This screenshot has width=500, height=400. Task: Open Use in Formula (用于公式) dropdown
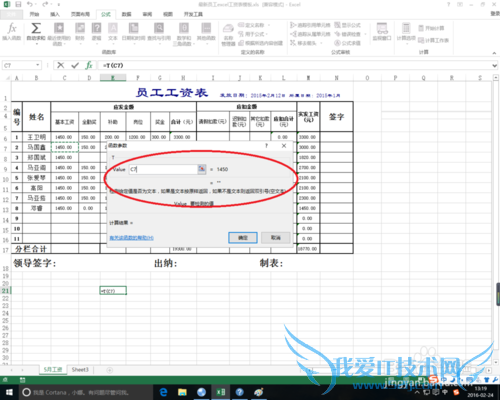click(253, 34)
